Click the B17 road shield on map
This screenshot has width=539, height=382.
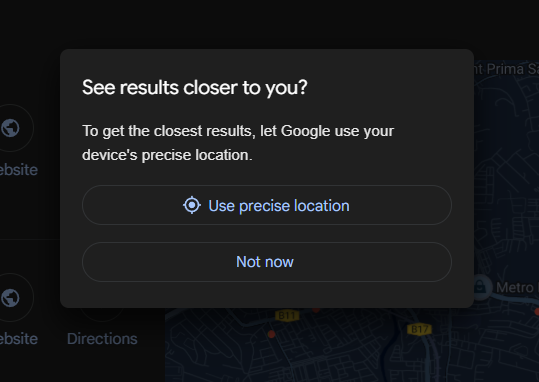pyautogui.click(x=419, y=329)
